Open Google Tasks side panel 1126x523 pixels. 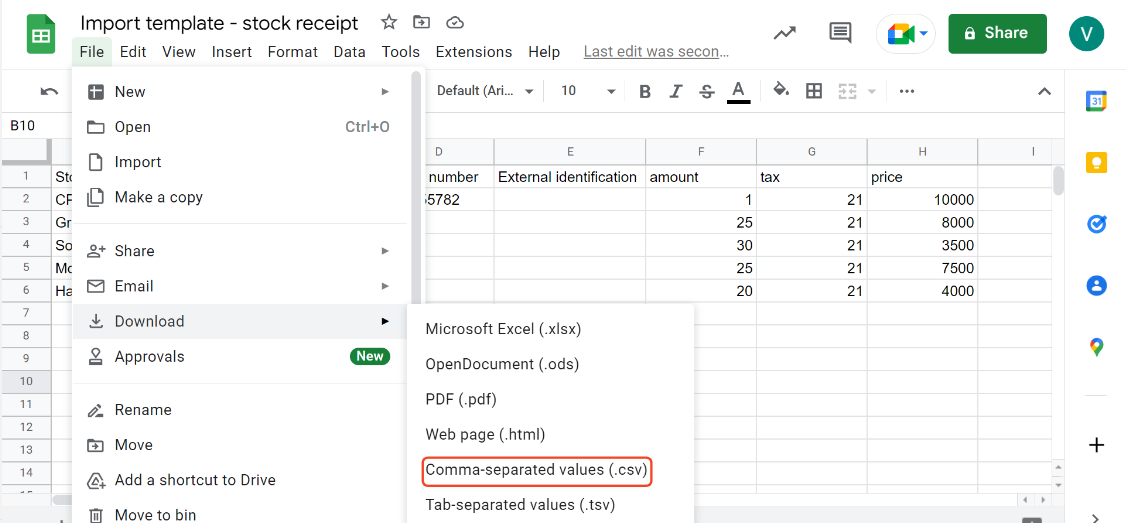coord(1096,225)
